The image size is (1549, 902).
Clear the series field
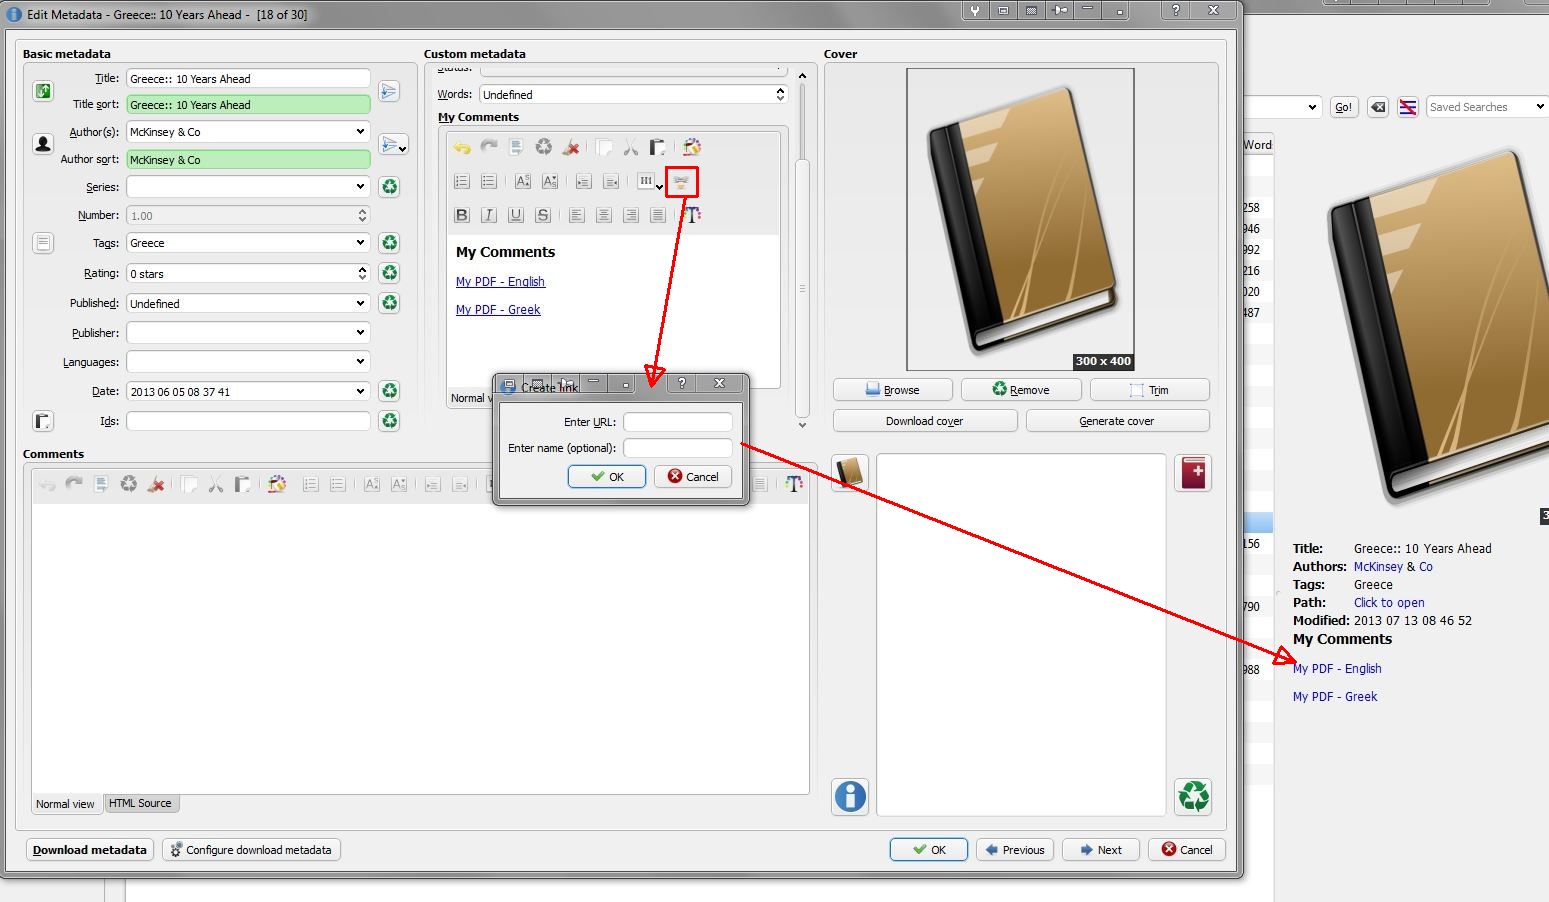(x=389, y=187)
